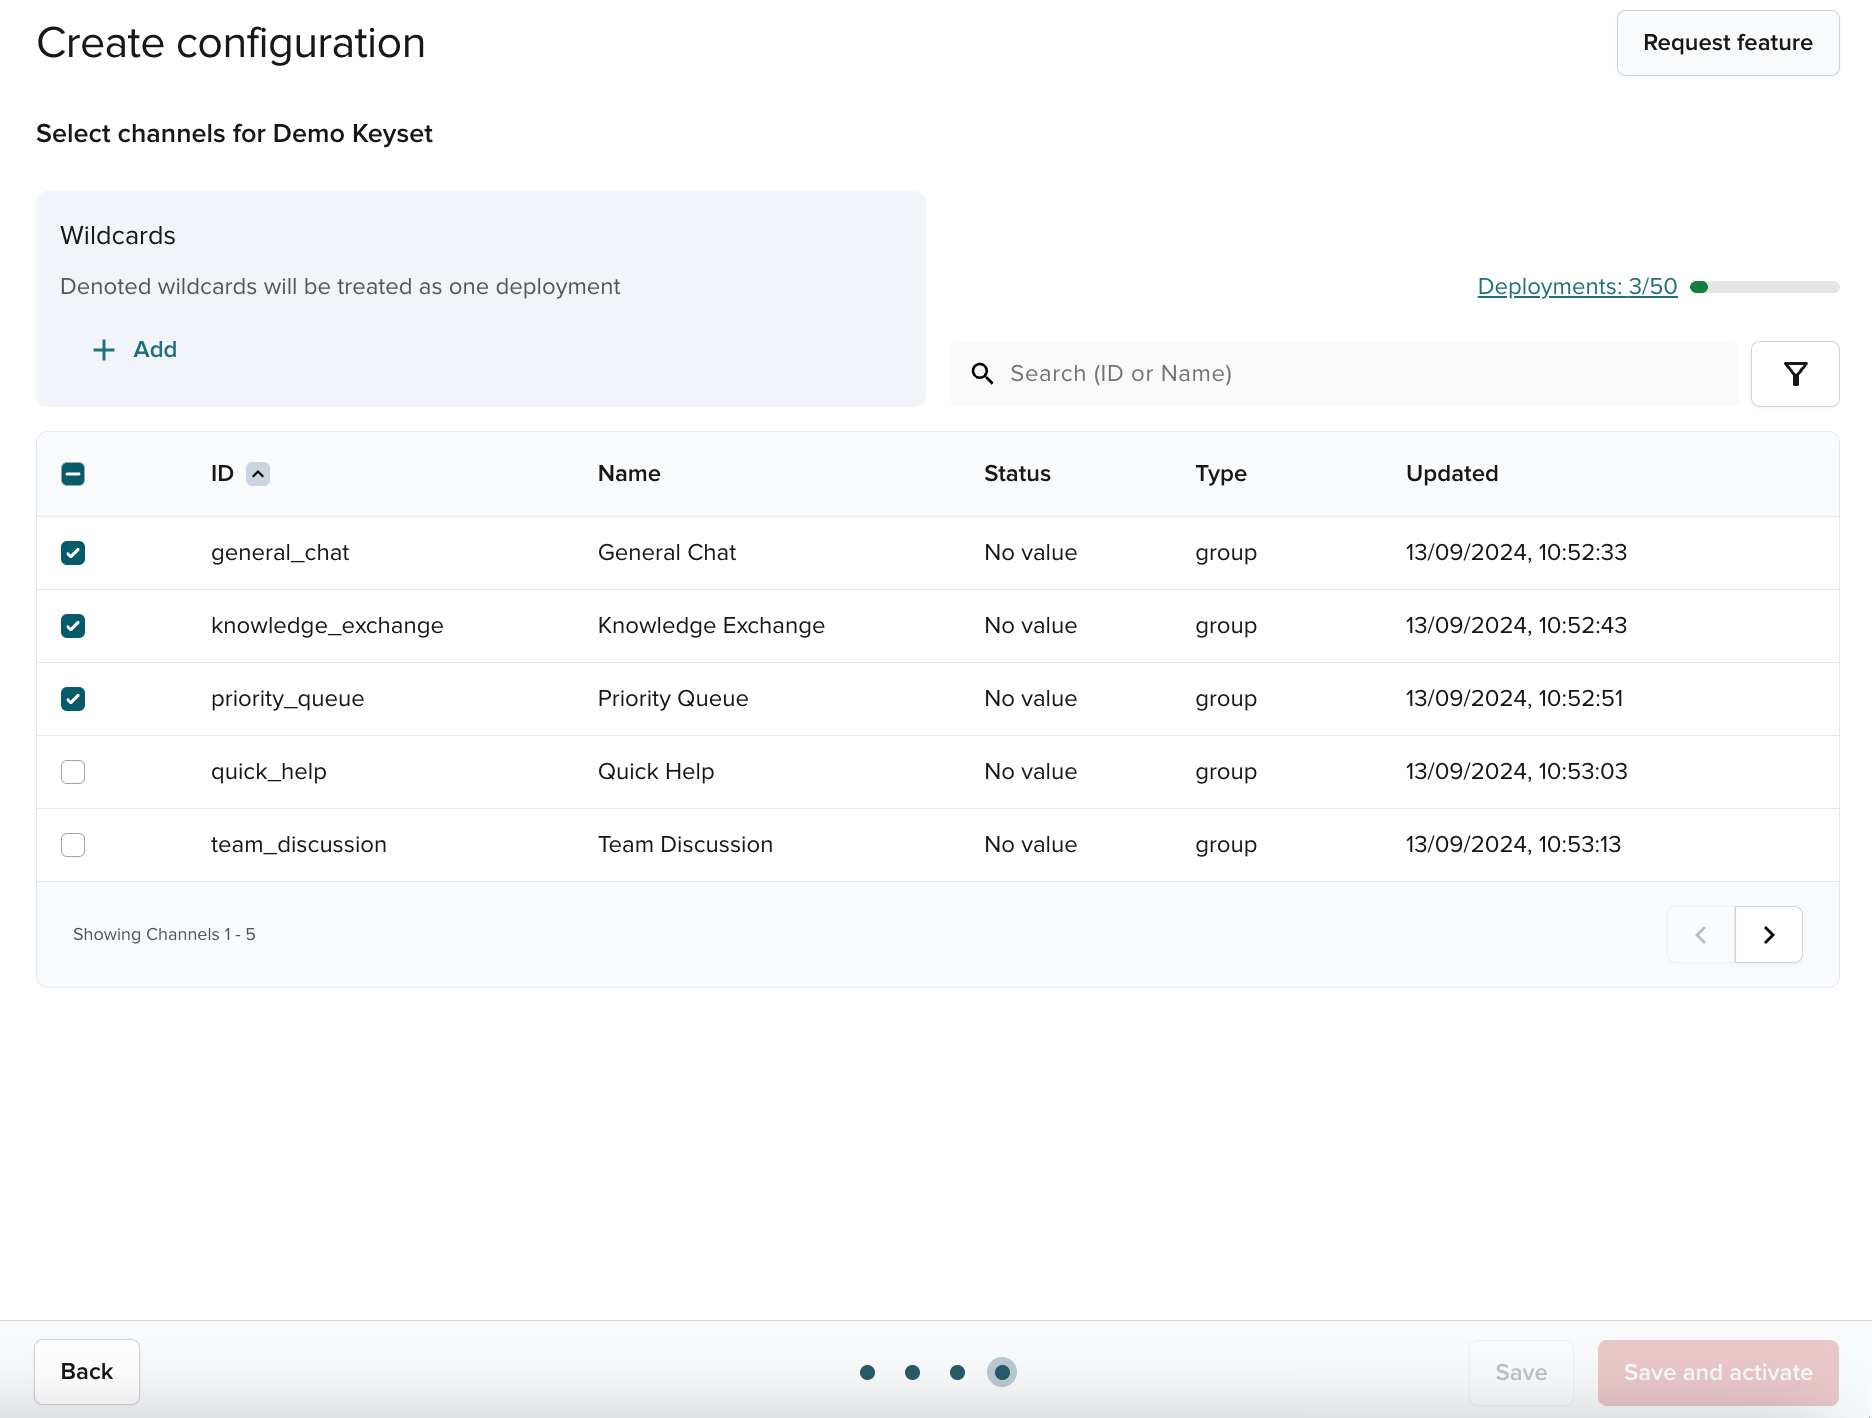Click the previous page arrow

1700,935
